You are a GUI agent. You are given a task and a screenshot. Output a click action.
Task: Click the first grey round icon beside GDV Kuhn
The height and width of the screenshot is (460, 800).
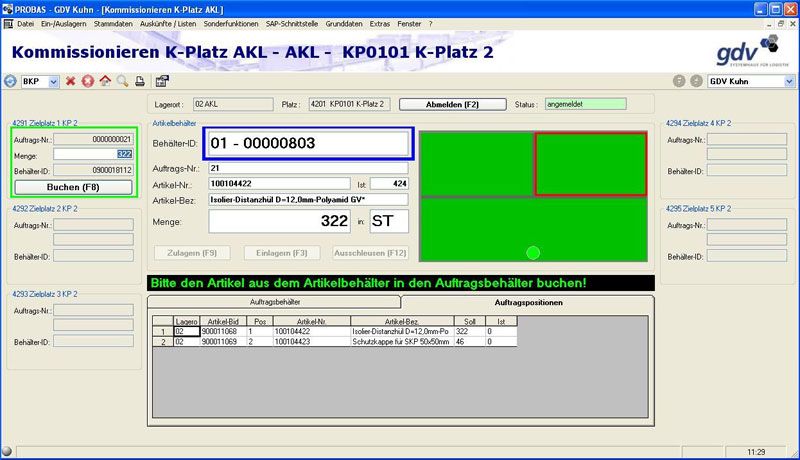(x=679, y=81)
